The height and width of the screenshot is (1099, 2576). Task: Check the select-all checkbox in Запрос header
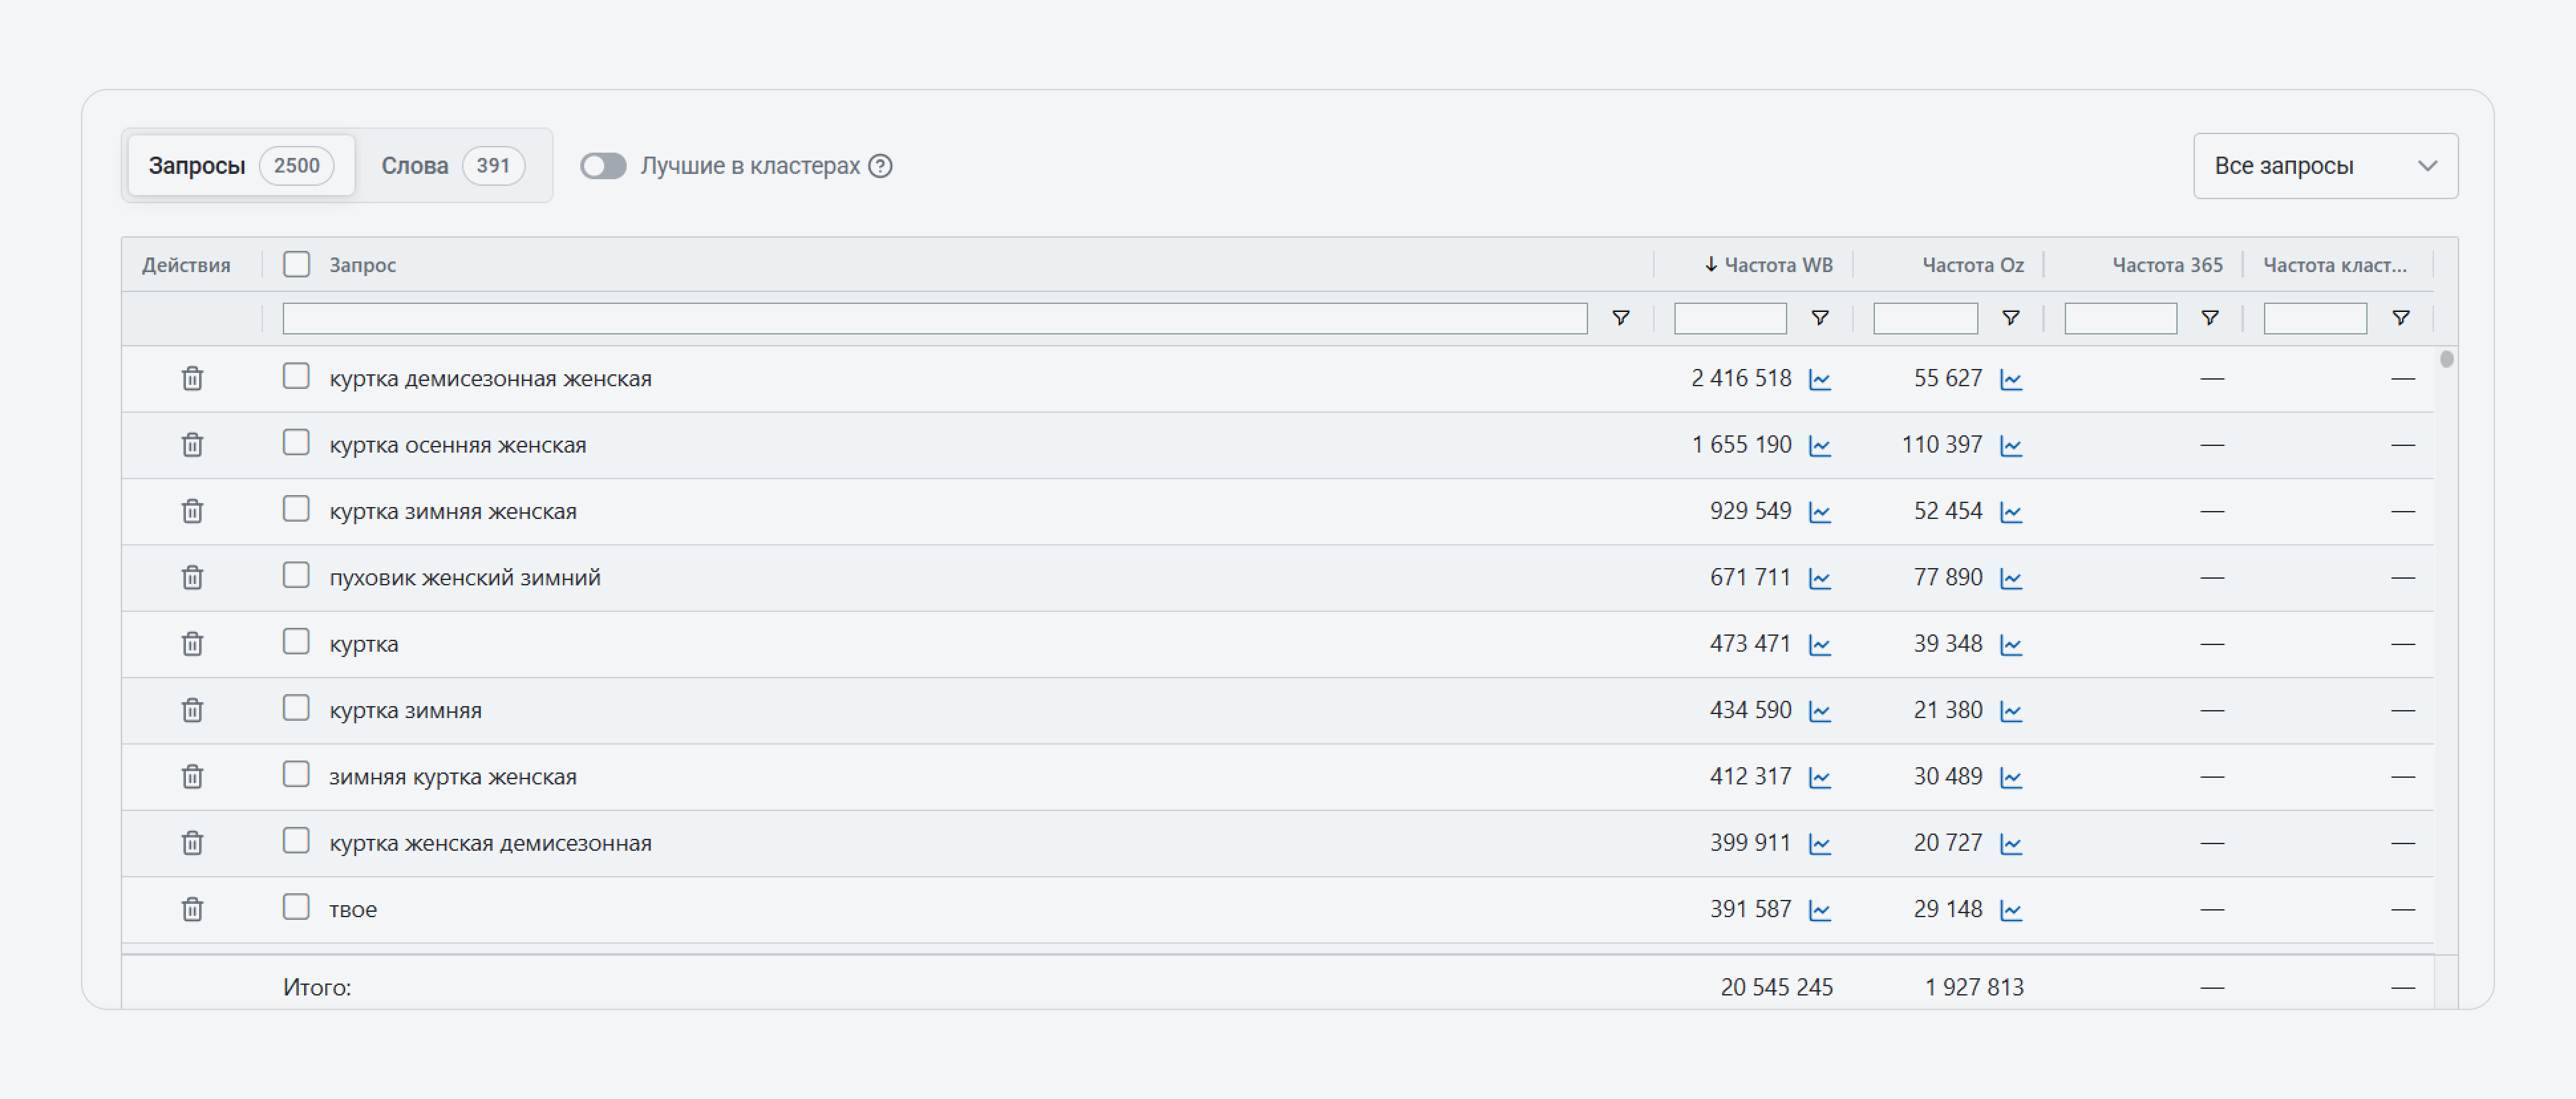click(x=296, y=264)
